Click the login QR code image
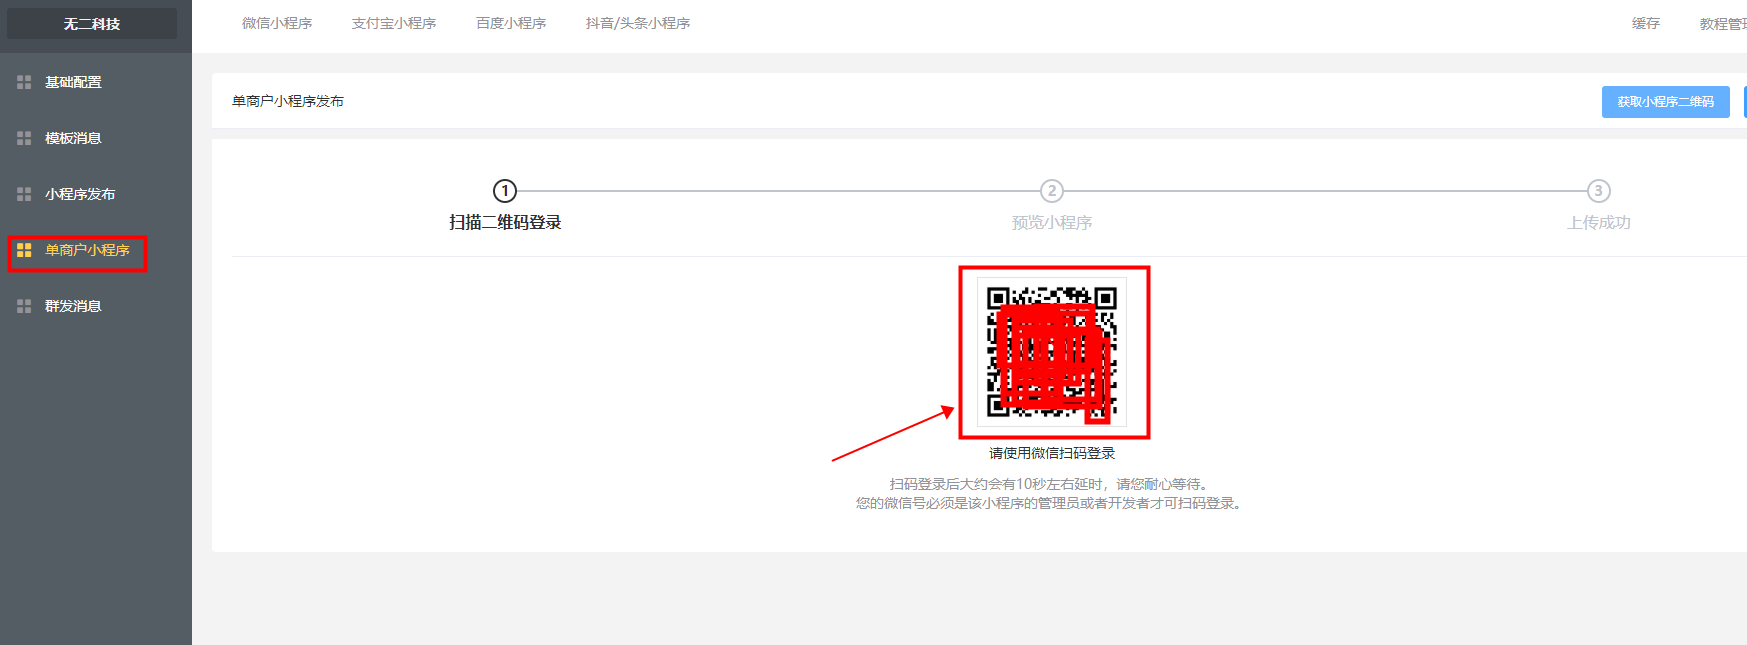Image resolution: width=1747 pixels, height=645 pixels. click(1052, 352)
